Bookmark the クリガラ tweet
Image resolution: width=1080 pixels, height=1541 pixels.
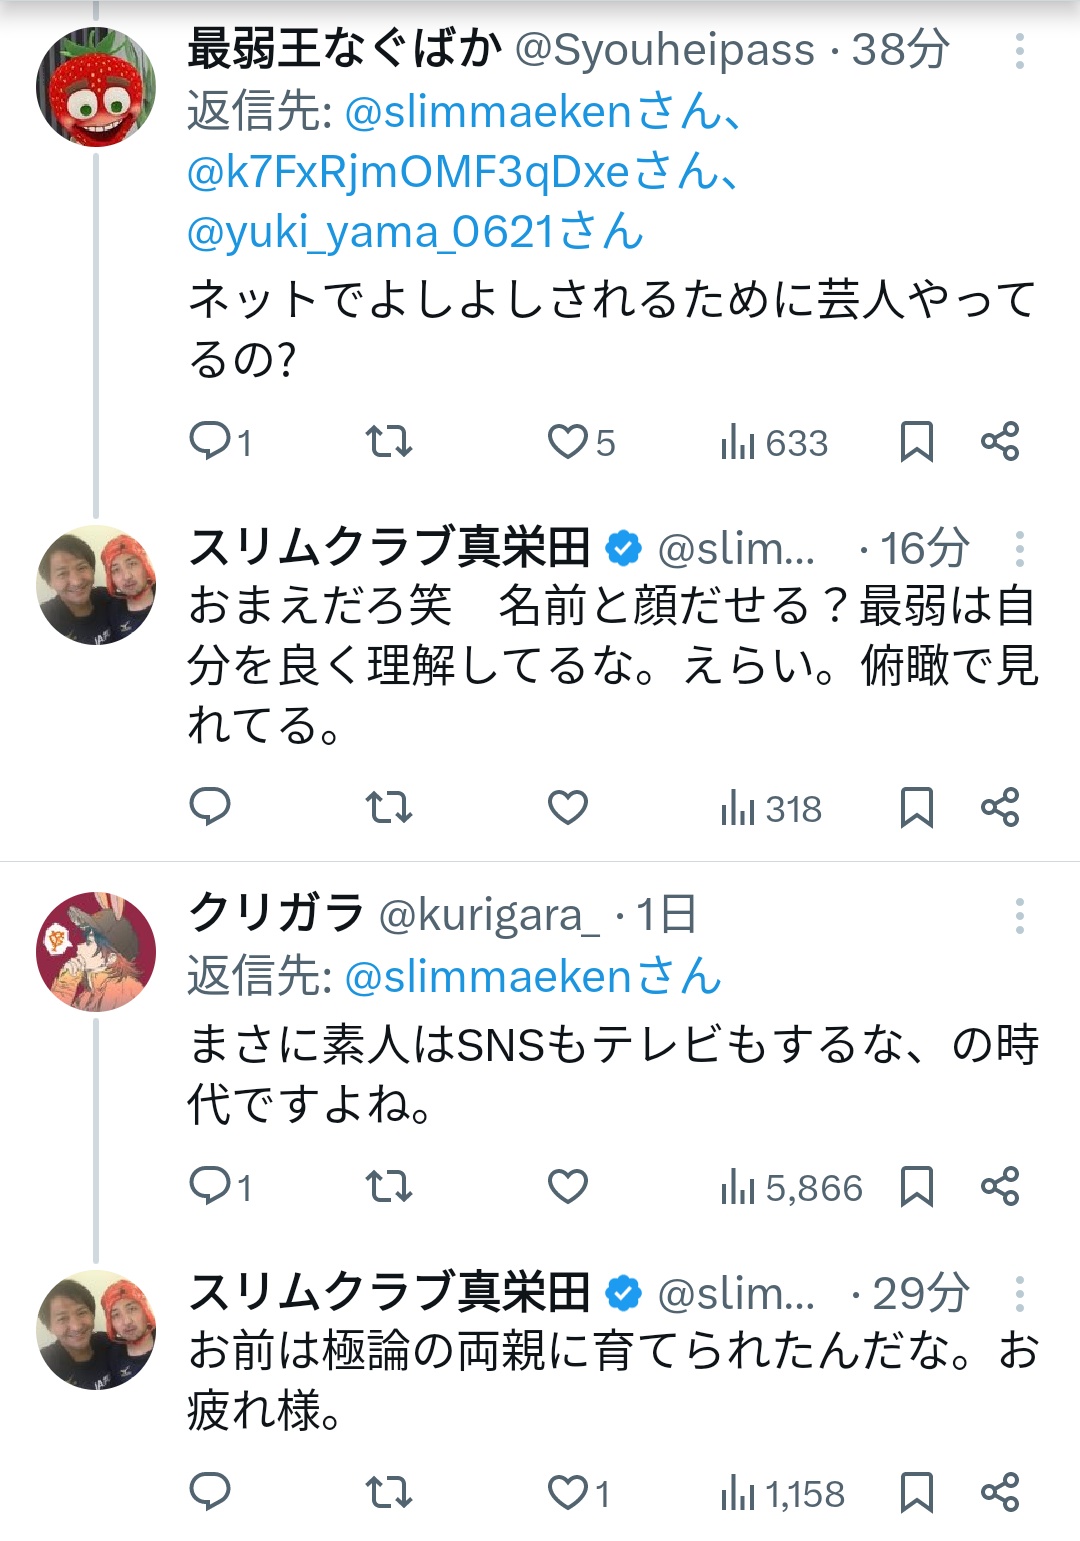(x=916, y=1187)
